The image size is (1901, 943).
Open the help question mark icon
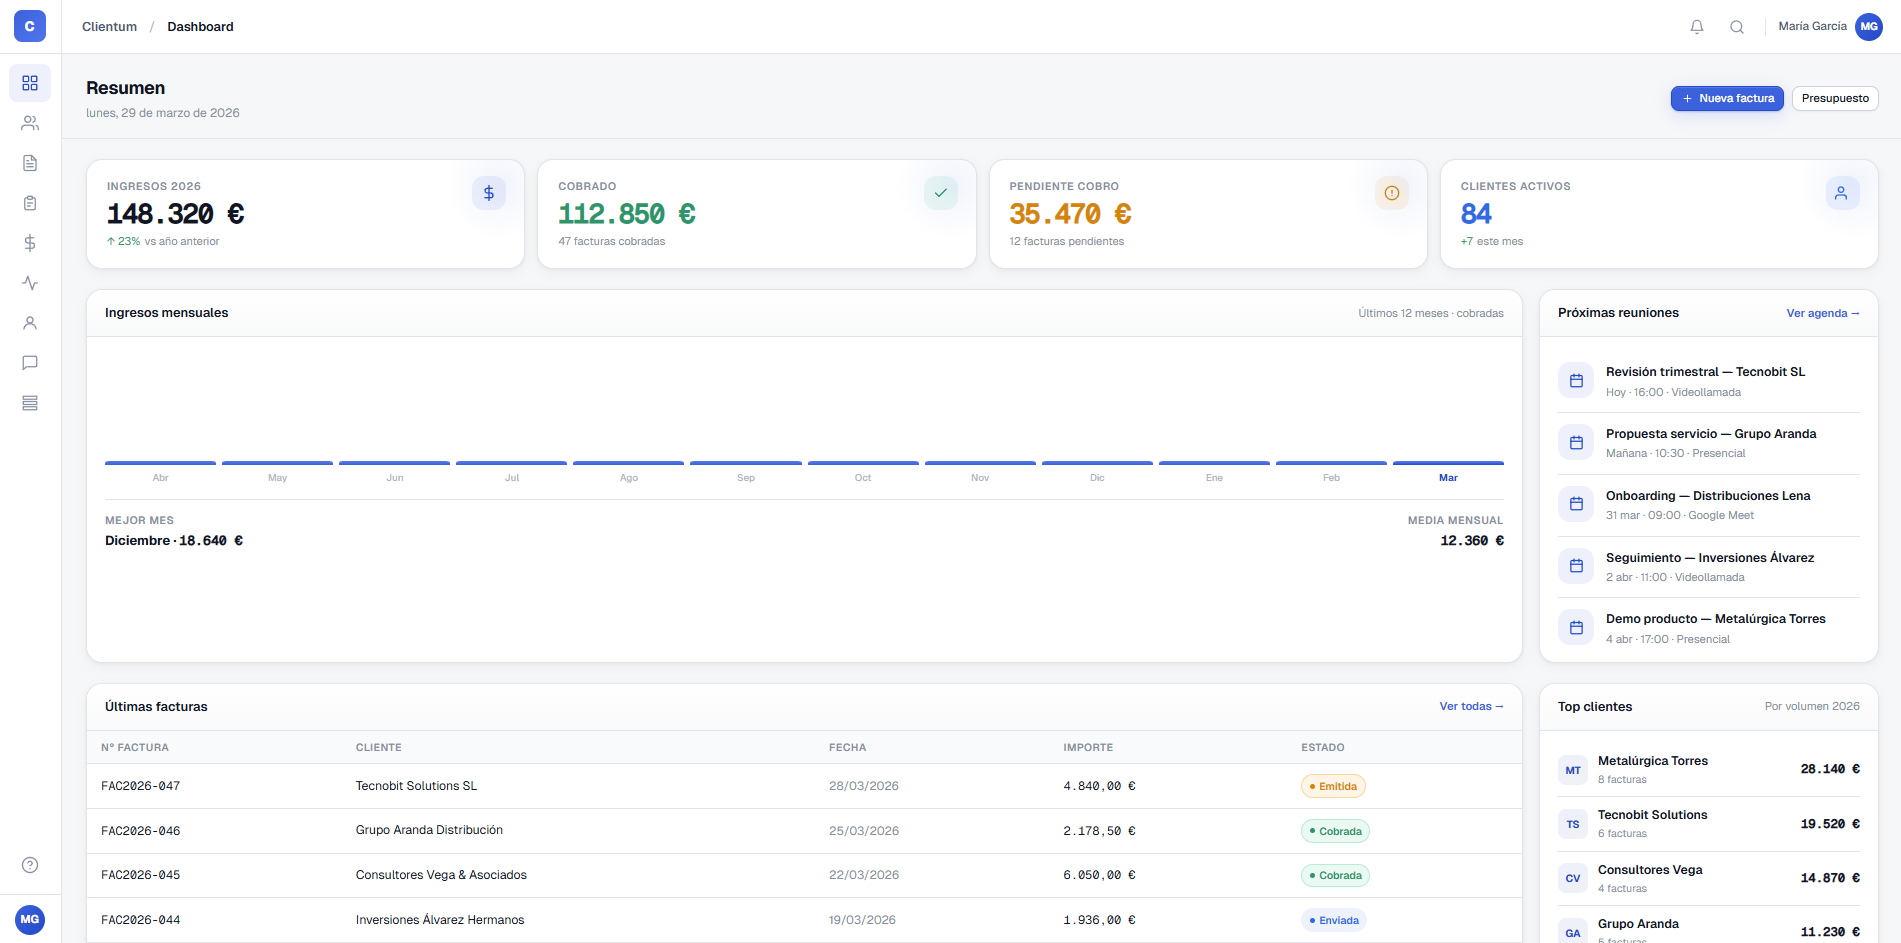tap(30, 865)
